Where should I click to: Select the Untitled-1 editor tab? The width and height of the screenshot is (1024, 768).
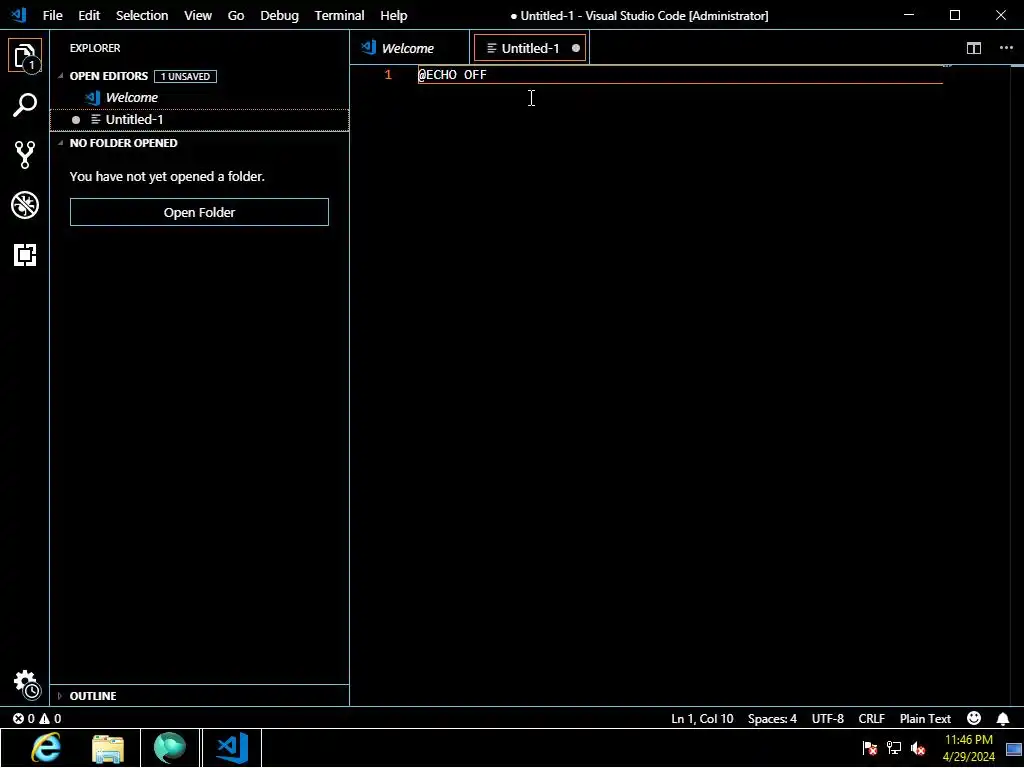530,48
